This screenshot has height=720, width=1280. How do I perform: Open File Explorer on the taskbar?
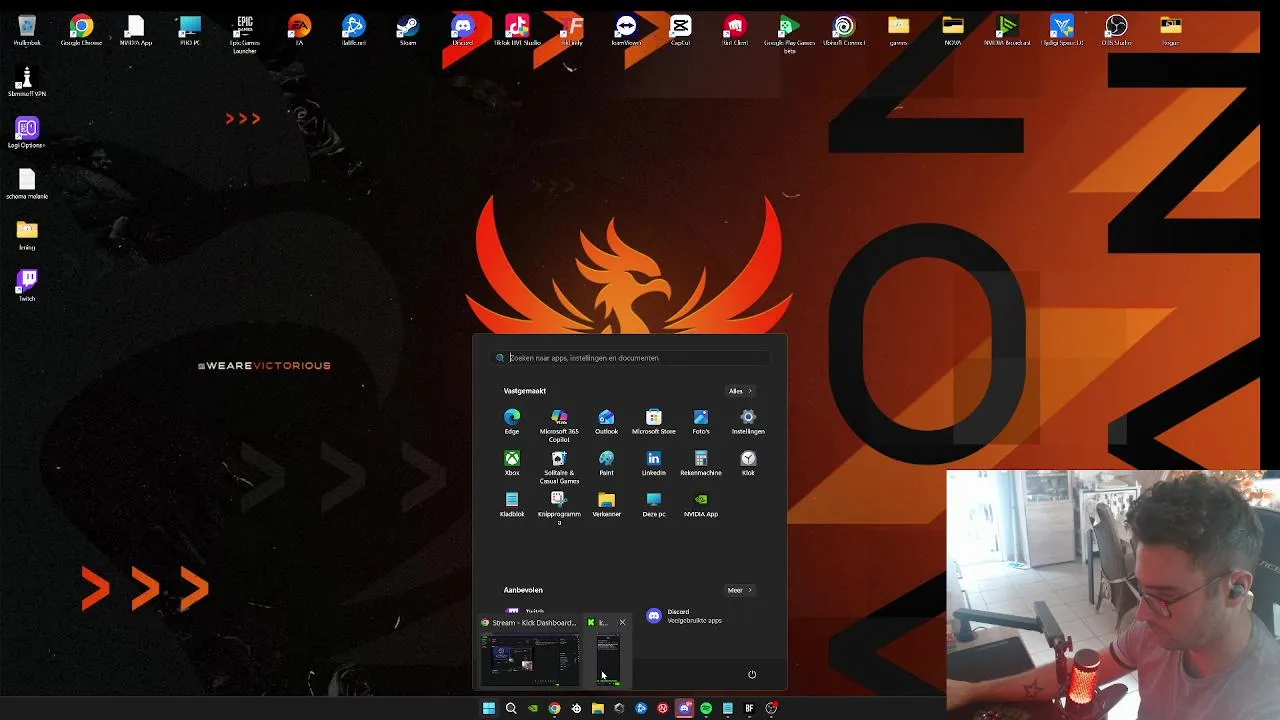[598, 708]
